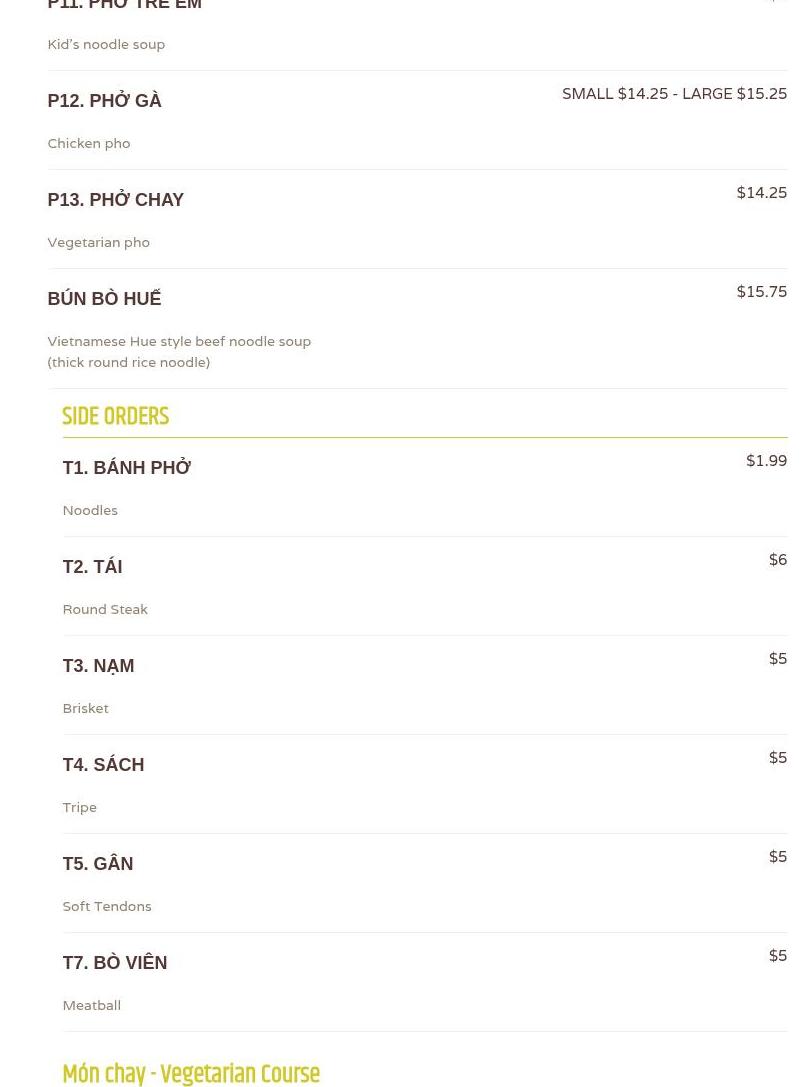The image size is (810, 1087).
Task: Click the Món chay - Vegetarian Course heading
Action: coord(191,1073)
